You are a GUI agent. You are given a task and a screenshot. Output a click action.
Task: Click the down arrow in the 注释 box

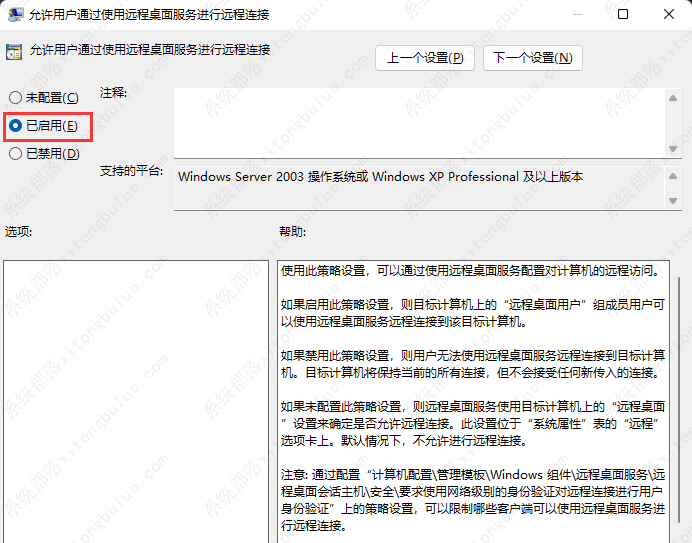672,148
